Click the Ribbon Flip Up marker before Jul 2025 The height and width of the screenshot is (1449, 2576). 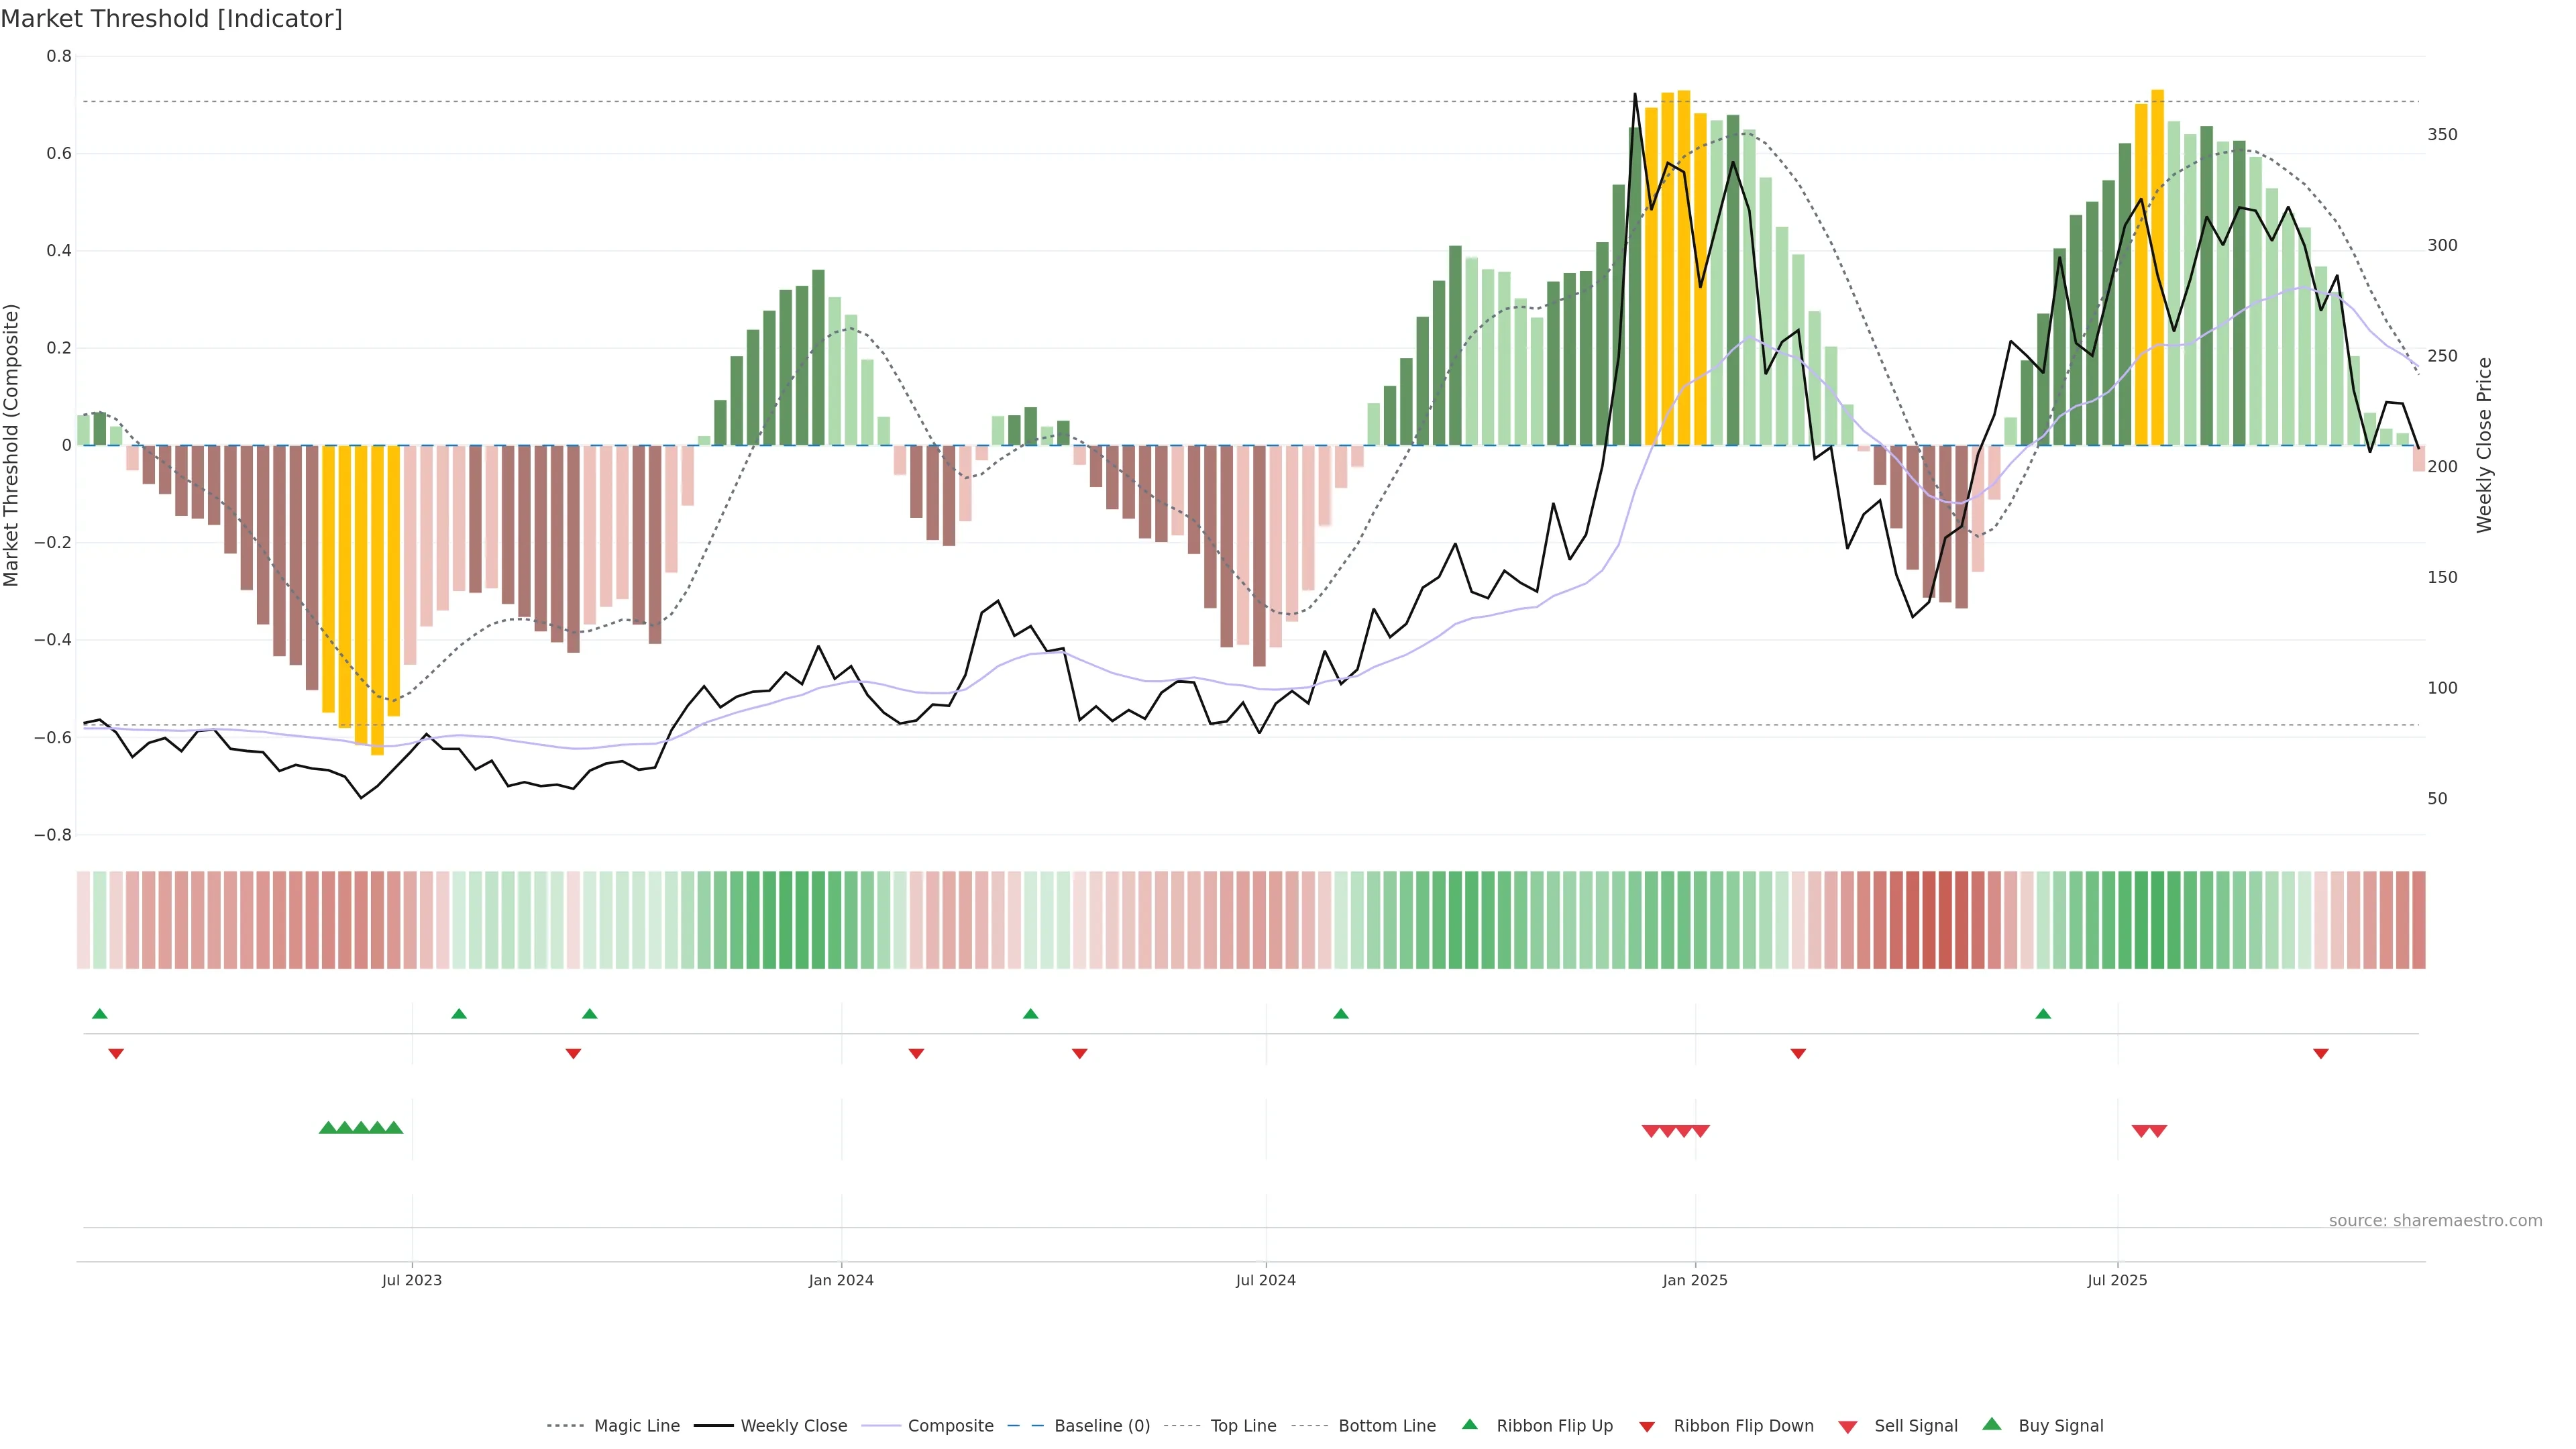[2043, 1014]
